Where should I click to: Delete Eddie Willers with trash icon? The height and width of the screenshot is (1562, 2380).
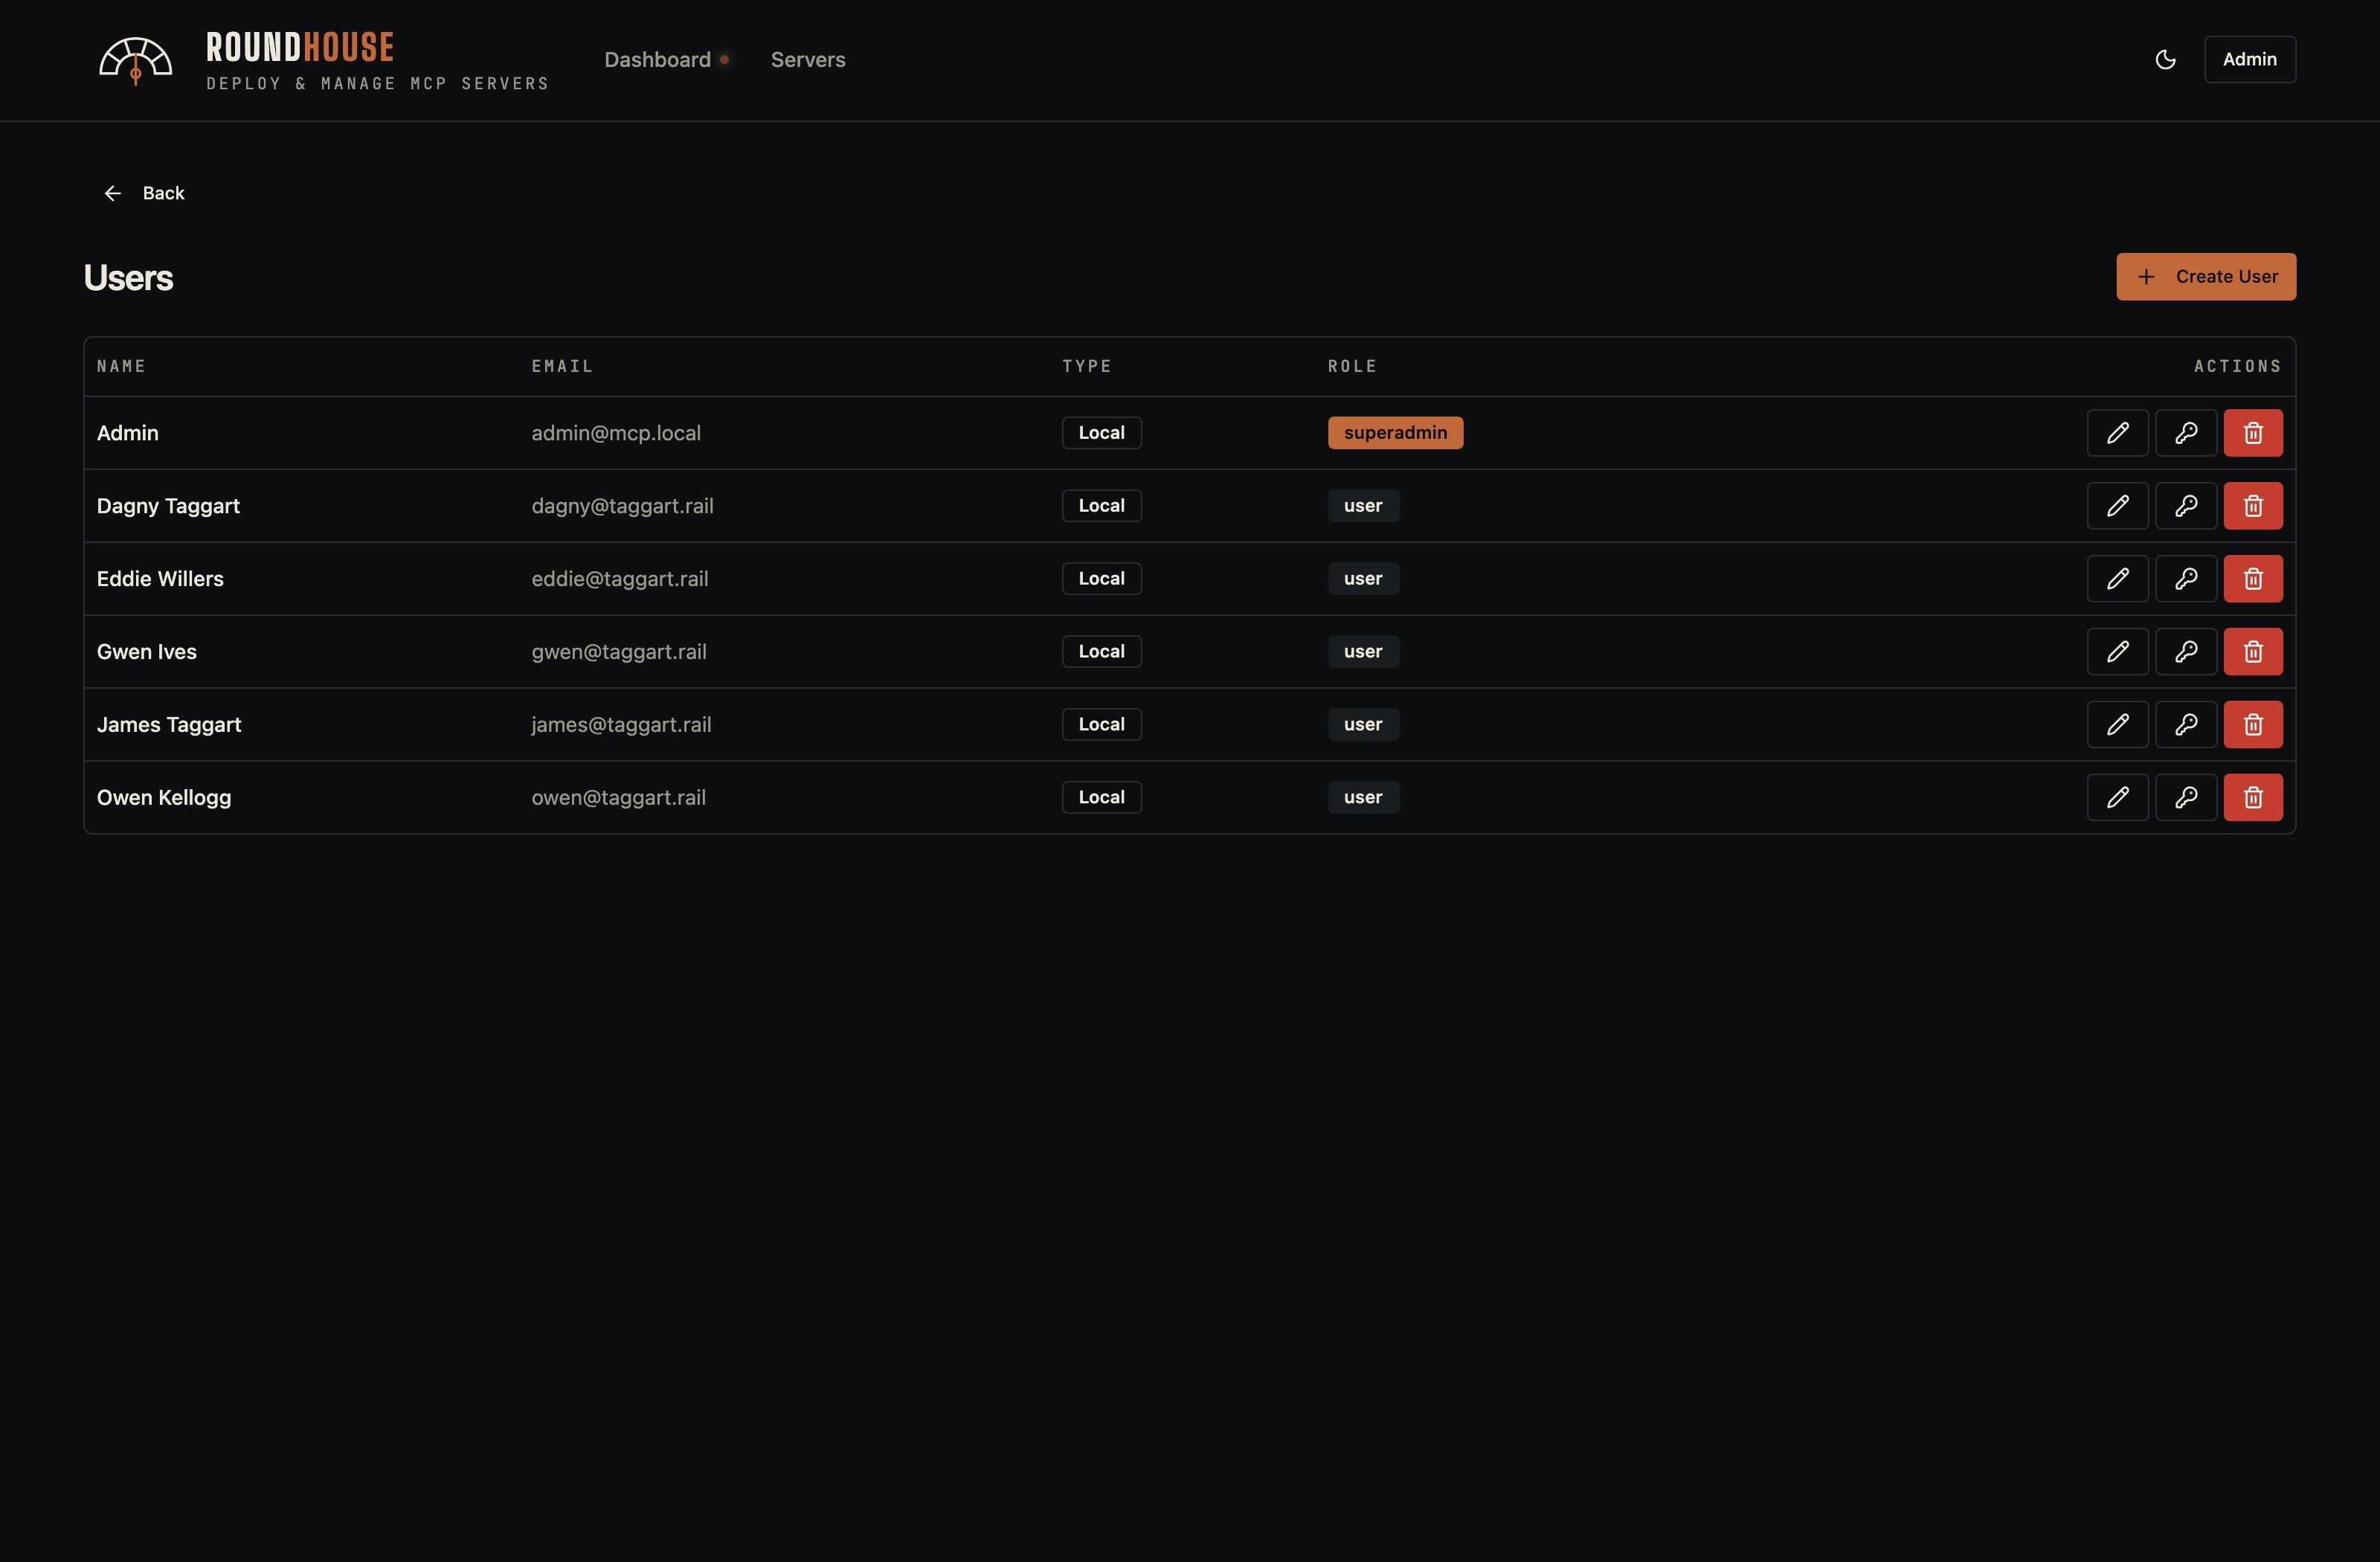click(x=2253, y=579)
